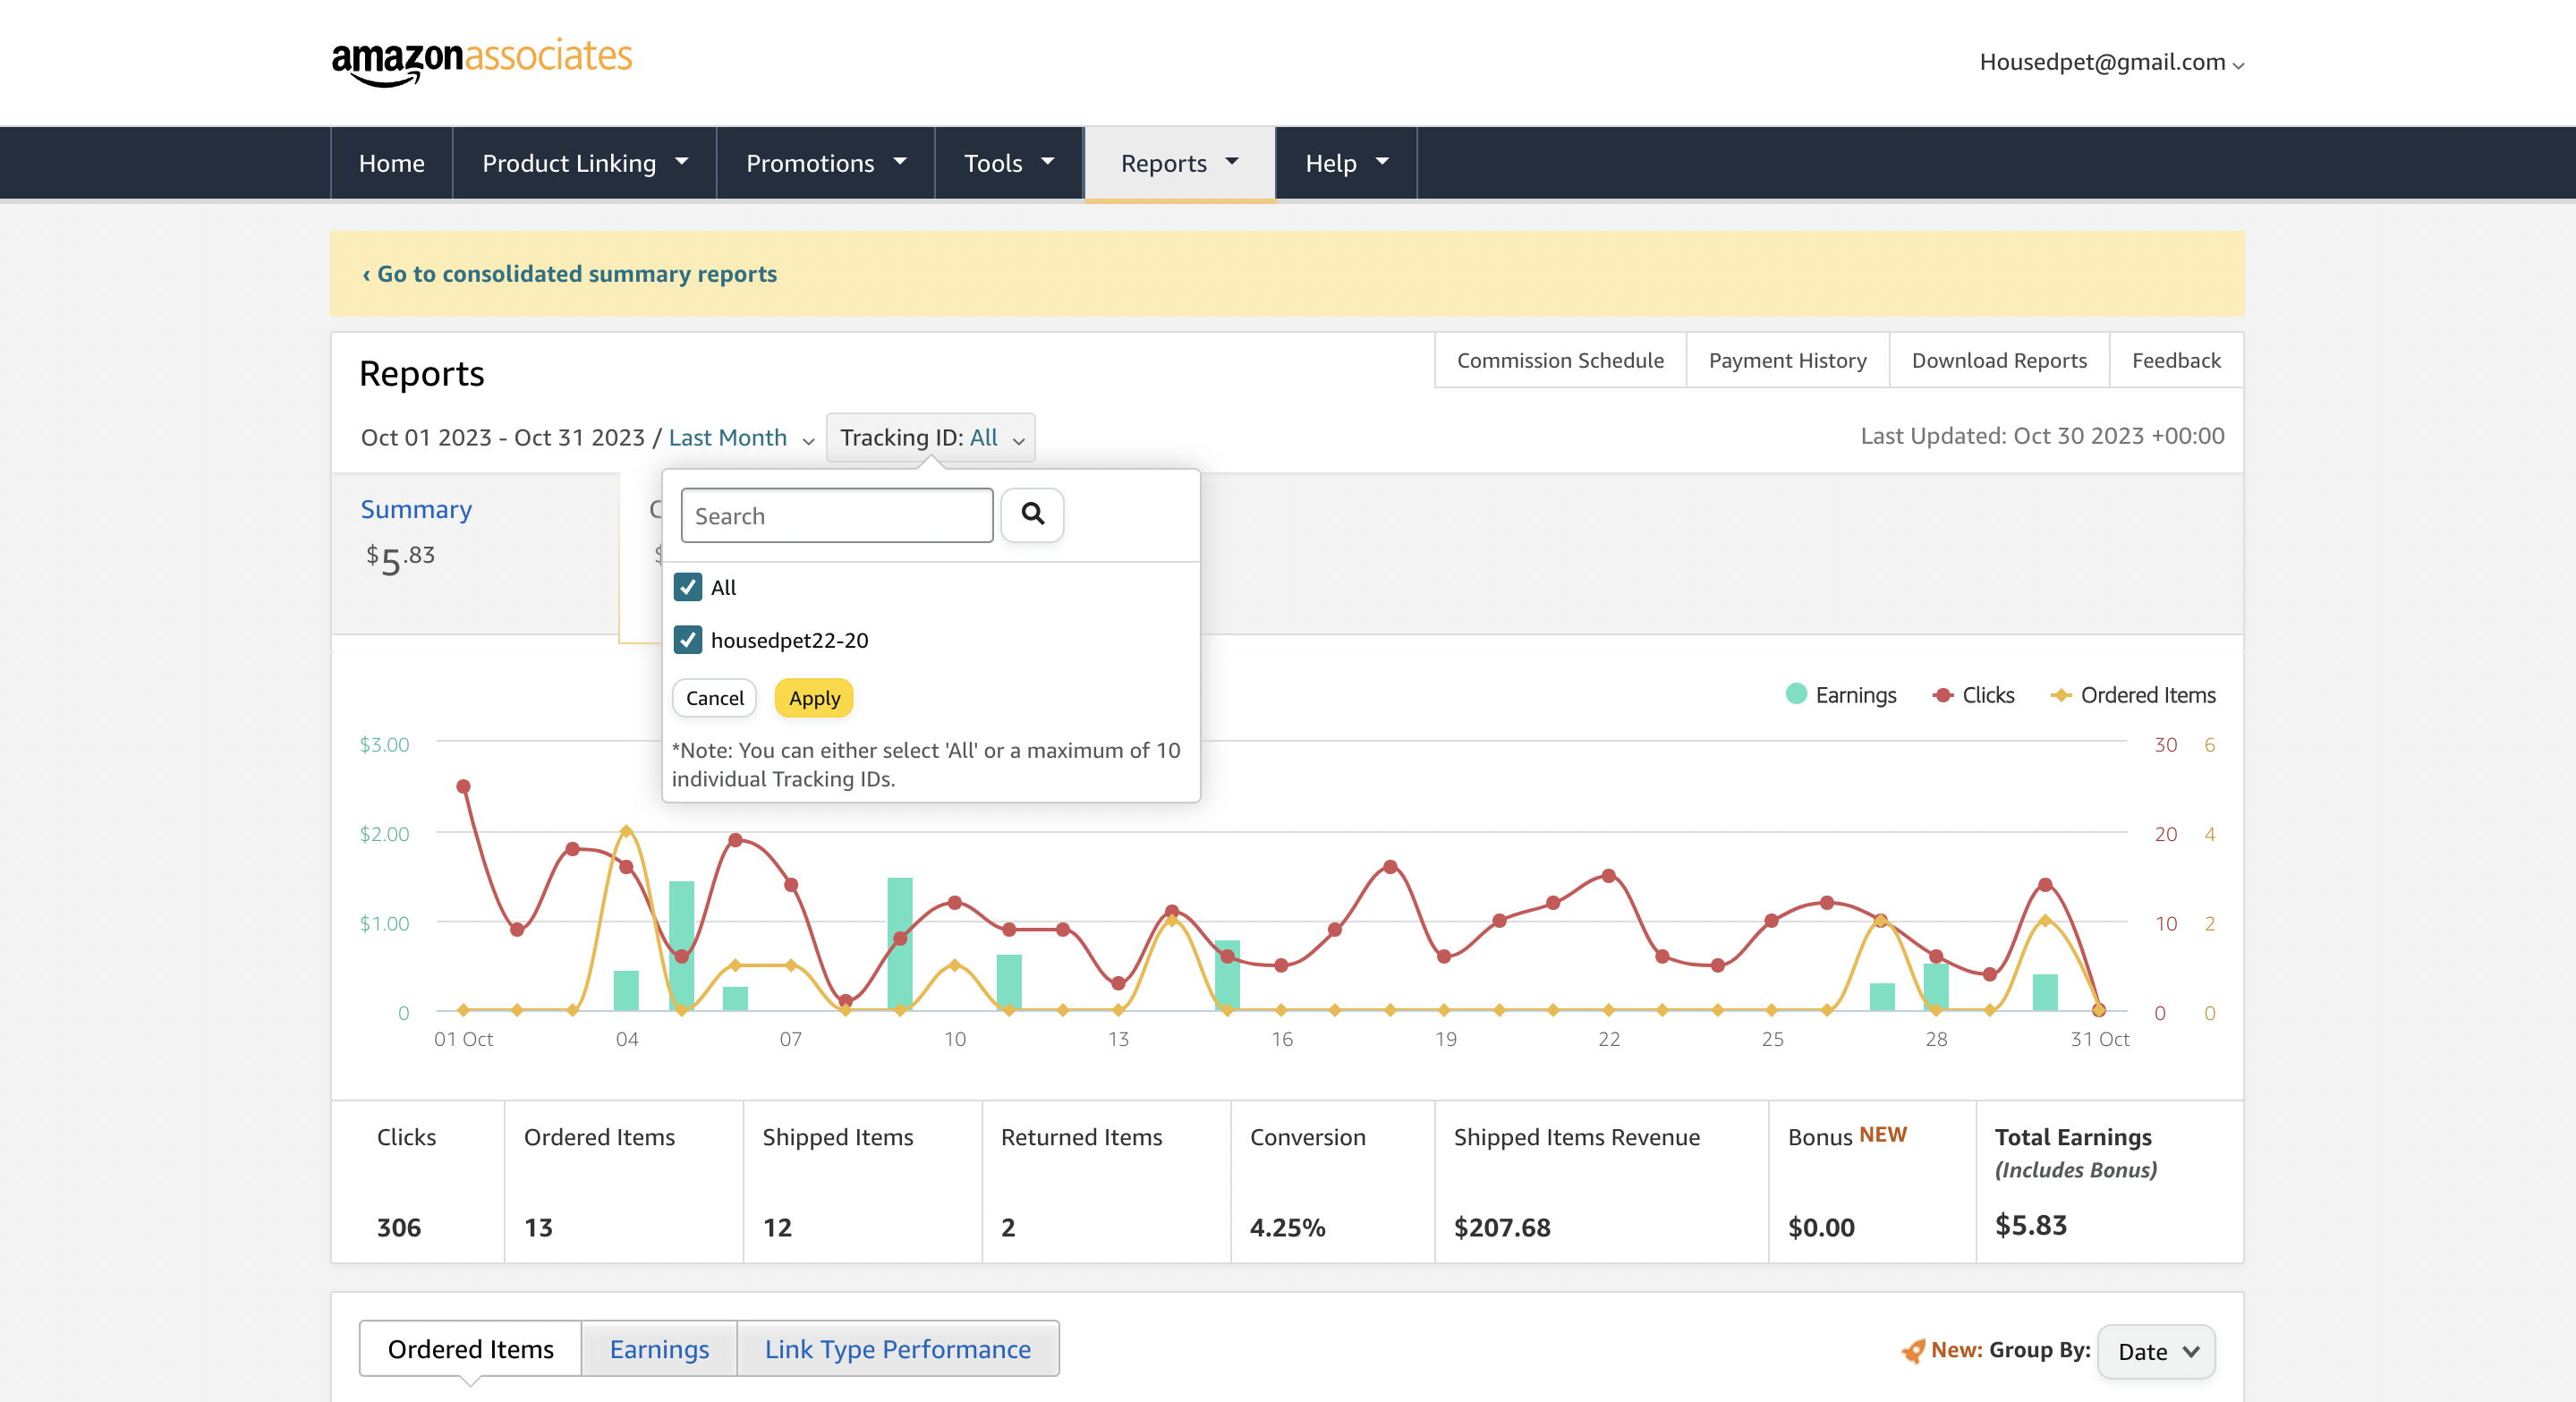The image size is (2576, 1402).
Task: Click the rocket icon beside New: Group By
Action: tap(1913, 1351)
